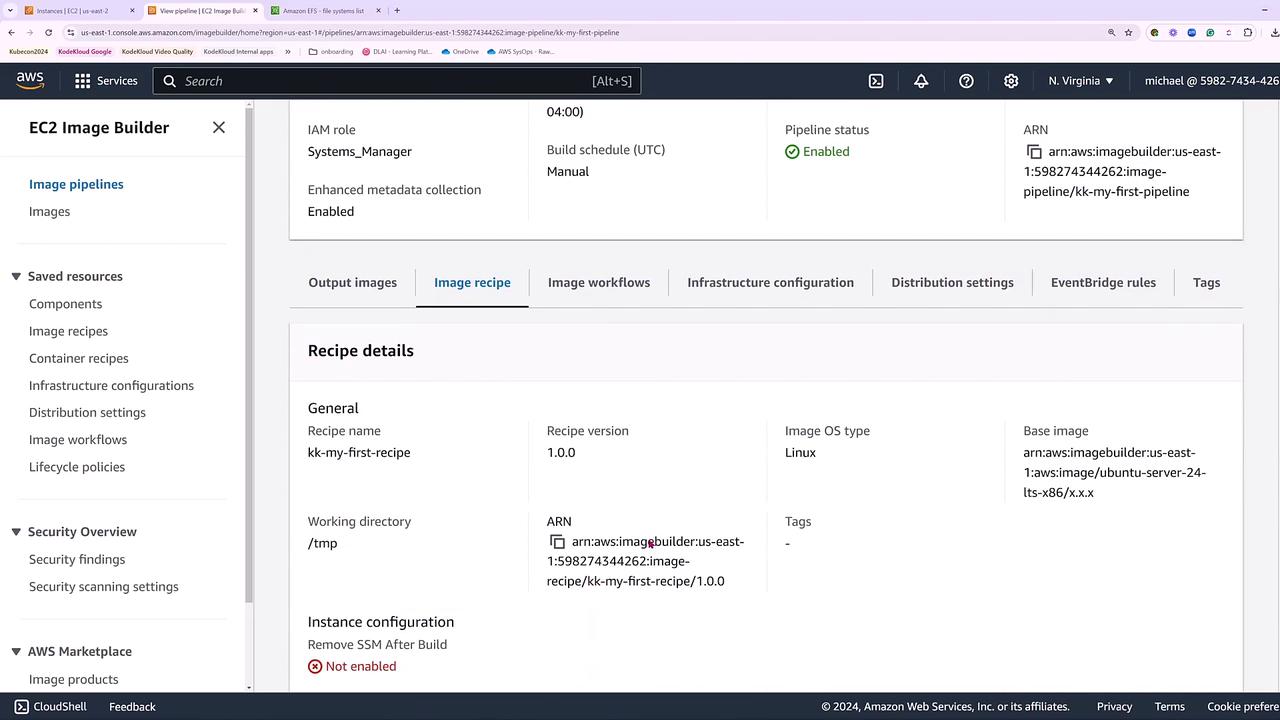Open the KodeKloud Internal apps bookmark

(238, 51)
